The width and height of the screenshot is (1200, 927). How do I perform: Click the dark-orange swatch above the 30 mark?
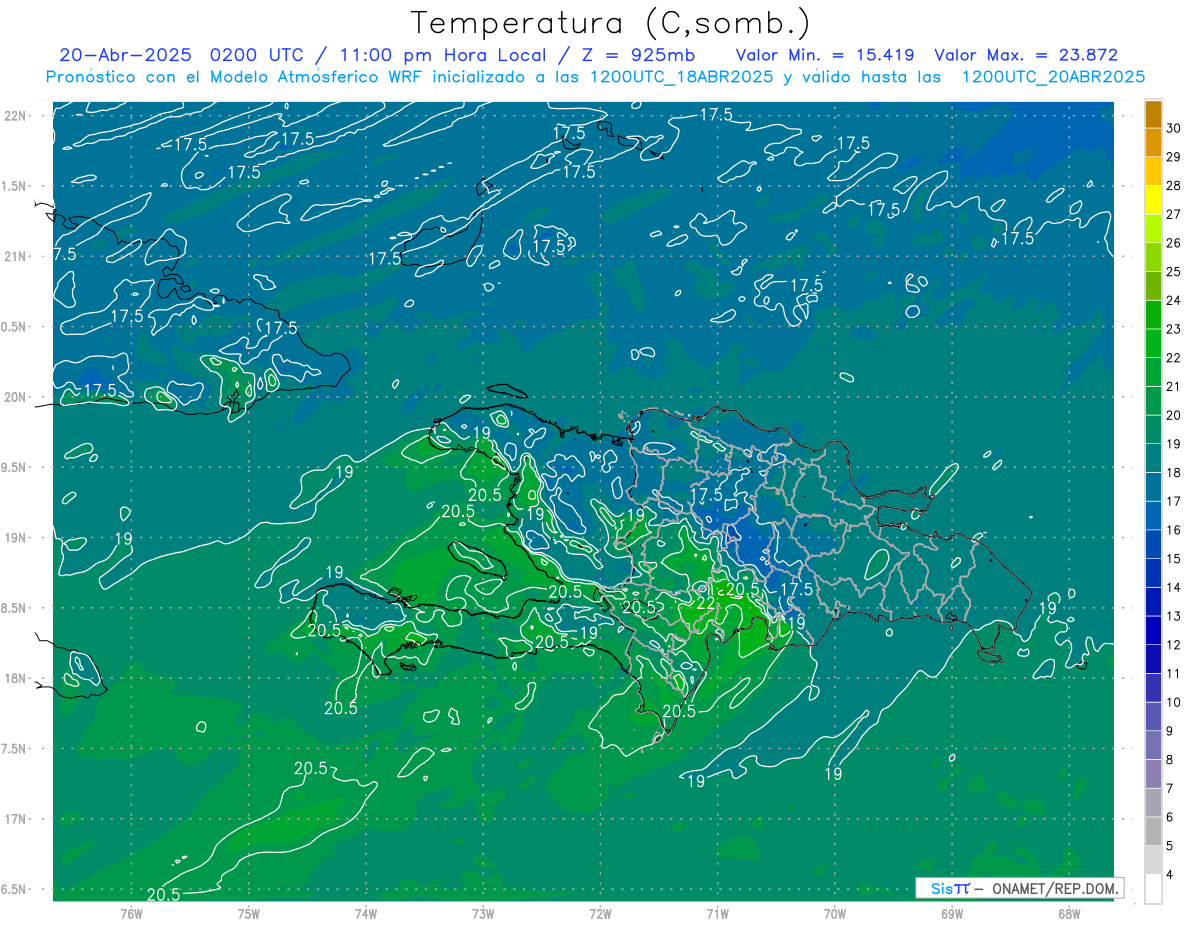(1153, 114)
